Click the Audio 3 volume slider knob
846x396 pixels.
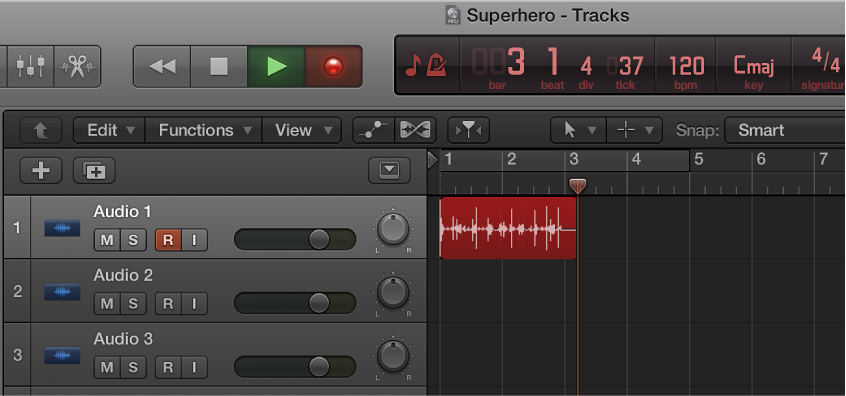pyautogui.click(x=319, y=366)
